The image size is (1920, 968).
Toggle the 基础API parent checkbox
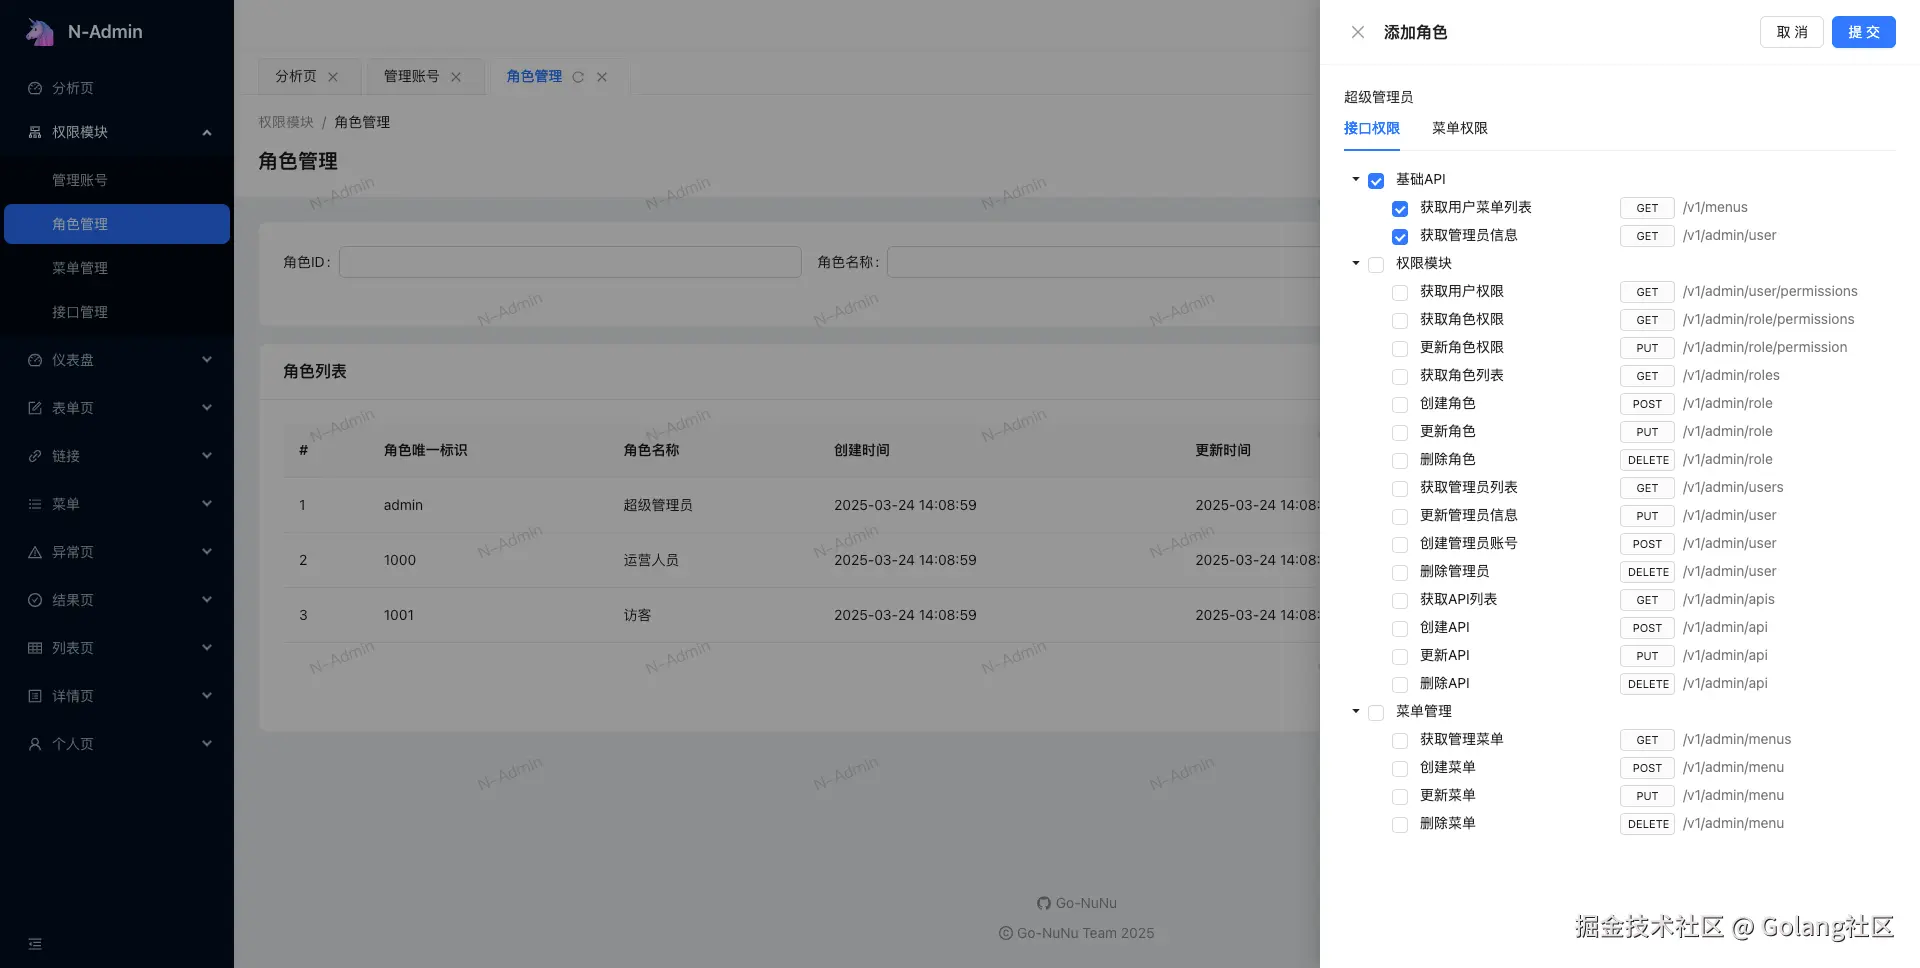(1376, 180)
